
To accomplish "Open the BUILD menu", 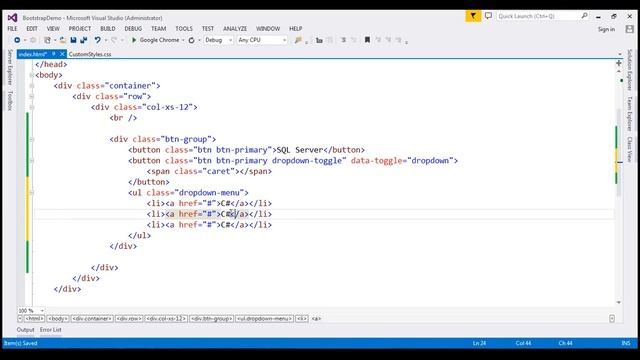I will tap(108, 29).
